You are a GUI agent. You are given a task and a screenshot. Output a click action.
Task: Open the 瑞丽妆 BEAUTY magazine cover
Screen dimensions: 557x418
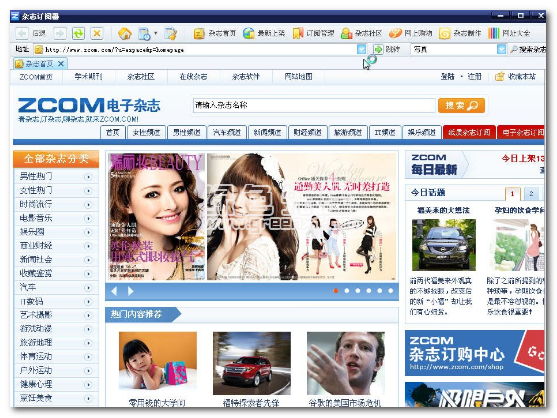[157, 217]
